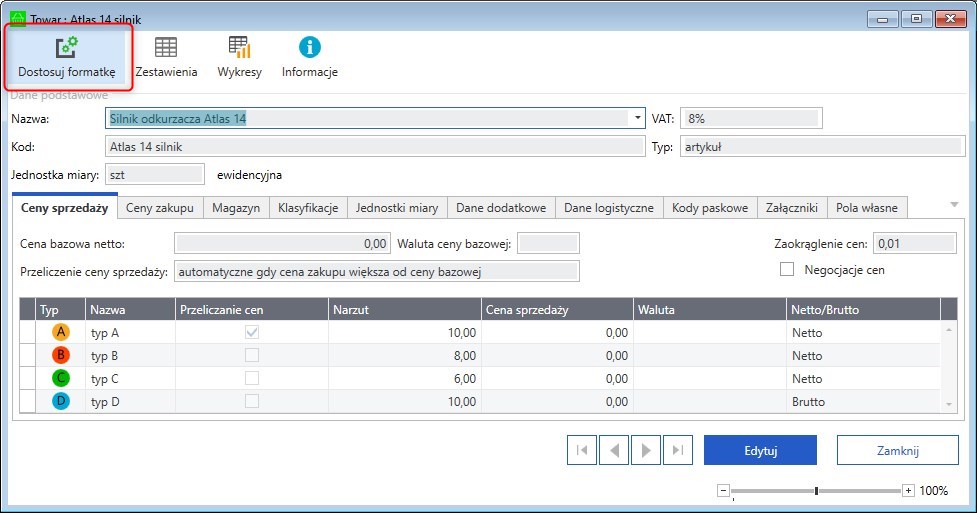Enable the Negocjacje cen checkbox

[787, 269]
